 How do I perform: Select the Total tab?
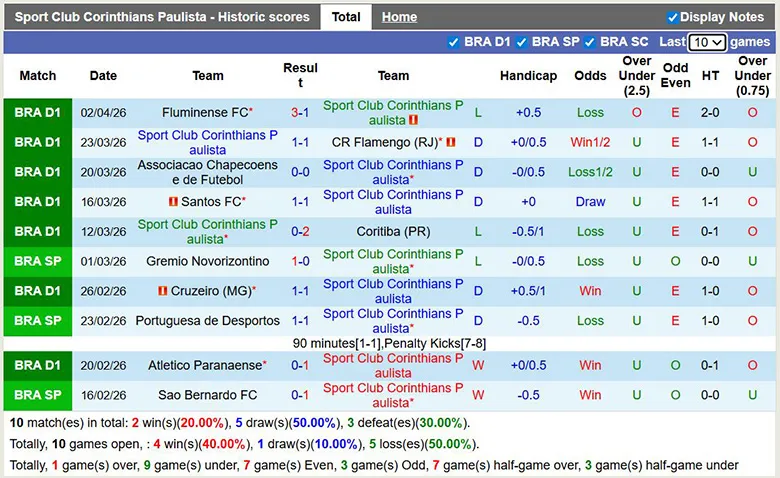pos(346,17)
